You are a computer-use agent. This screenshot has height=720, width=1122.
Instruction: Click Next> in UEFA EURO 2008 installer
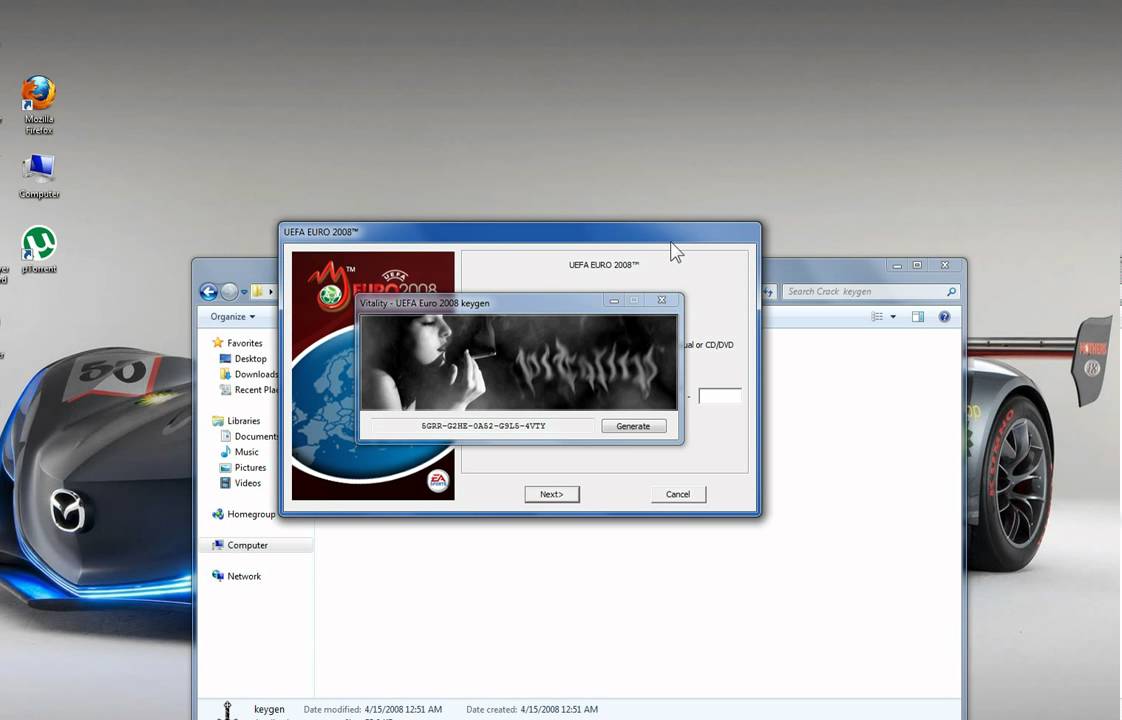click(x=552, y=495)
